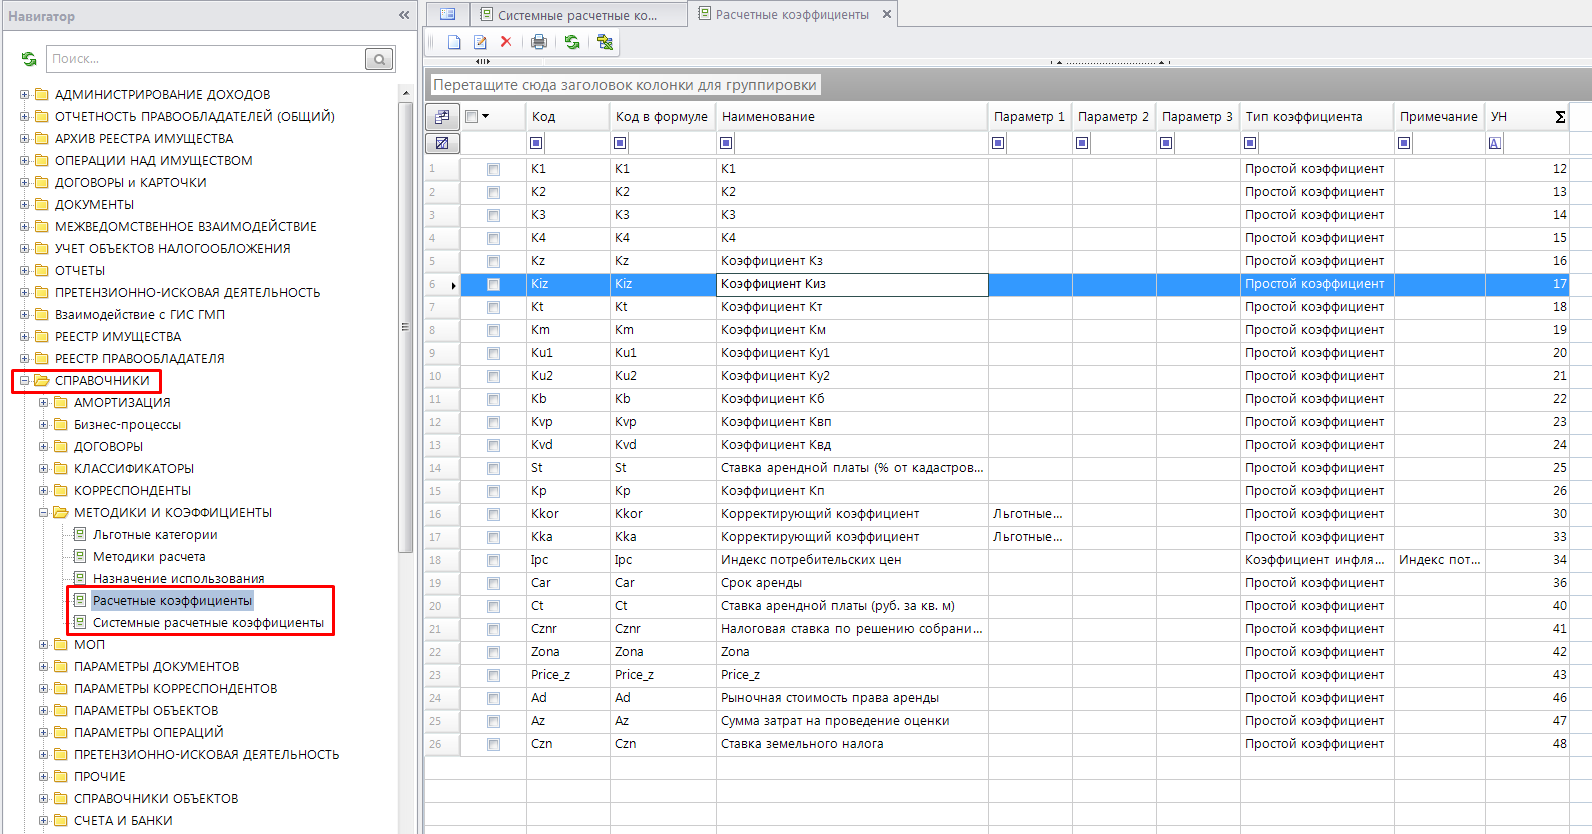This screenshot has height=834, width=1592.
Task: Click the navigator refresh icon beside search
Action: (29, 59)
